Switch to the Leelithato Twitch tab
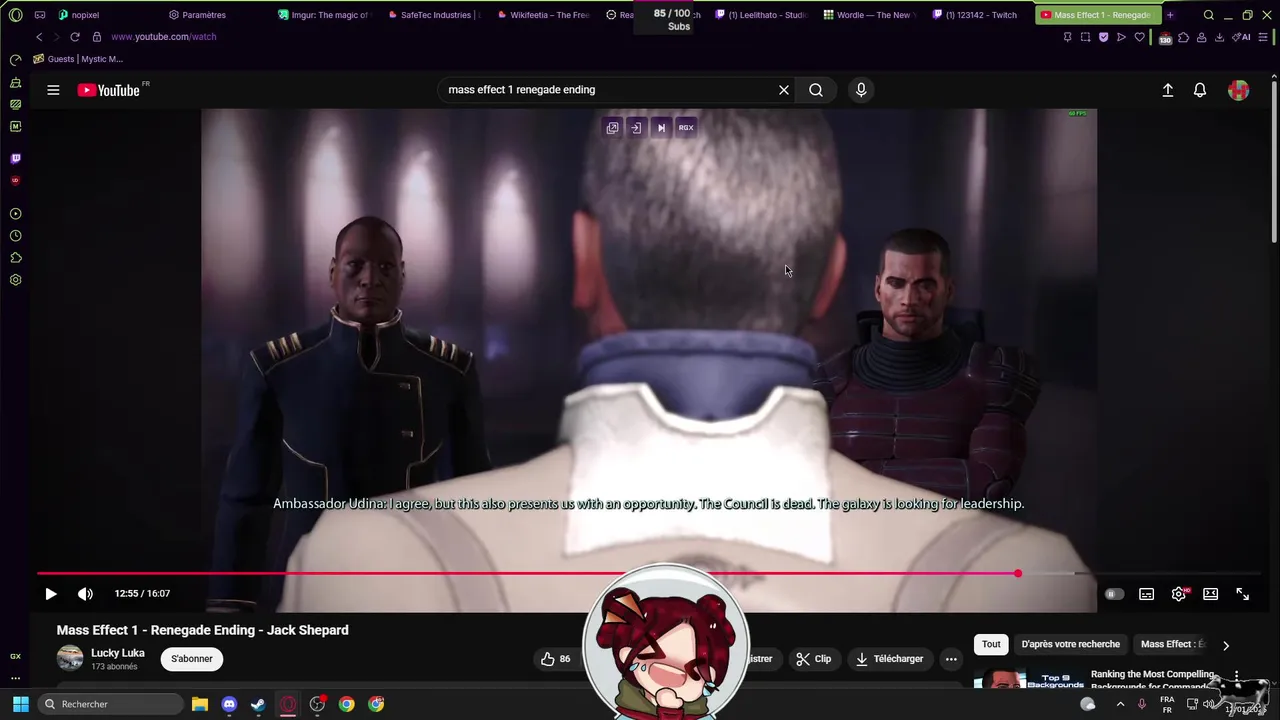Viewport: 1280px width, 720px height. 761,15
